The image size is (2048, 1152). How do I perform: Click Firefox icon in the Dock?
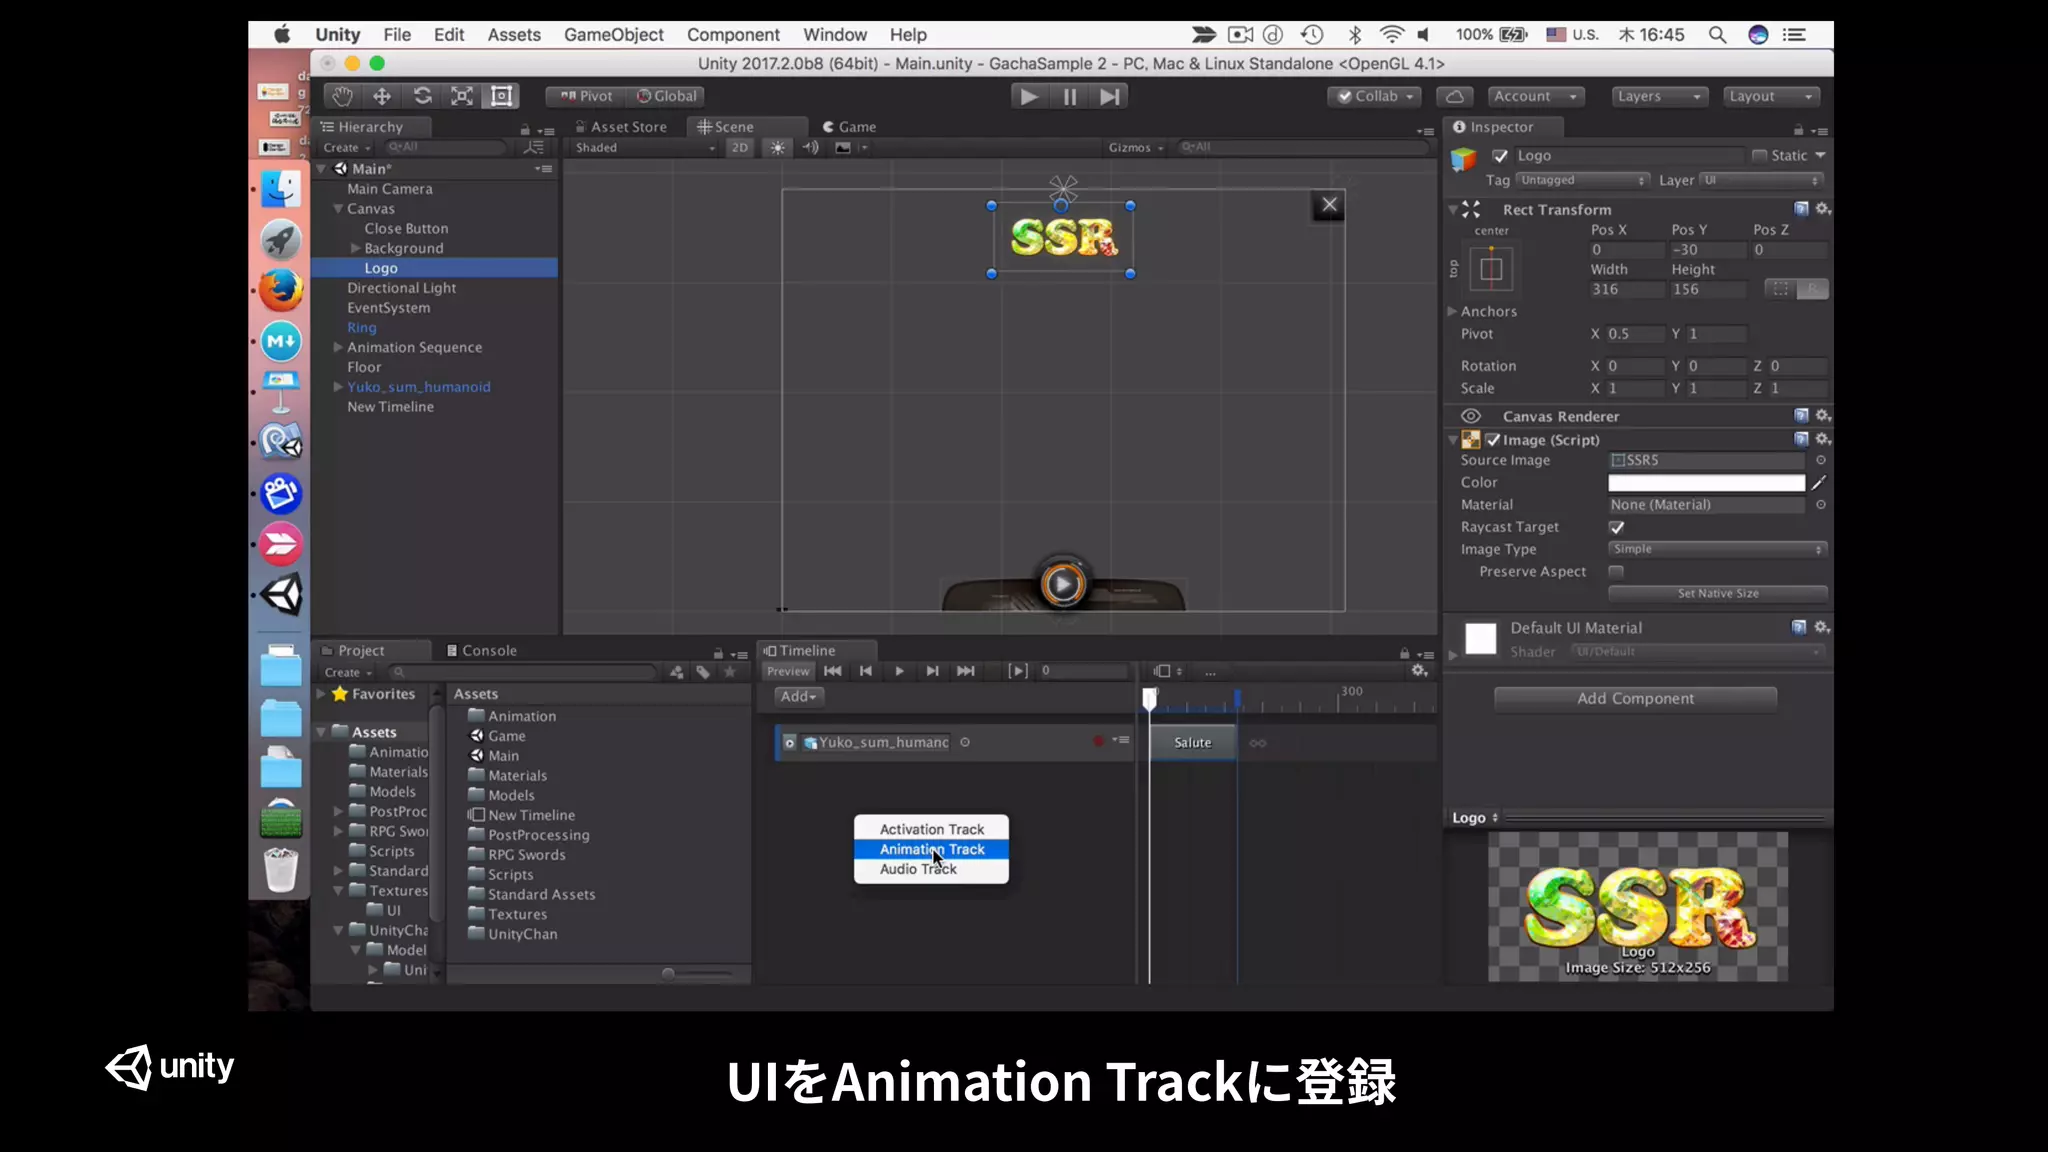[x=281, y=290]
